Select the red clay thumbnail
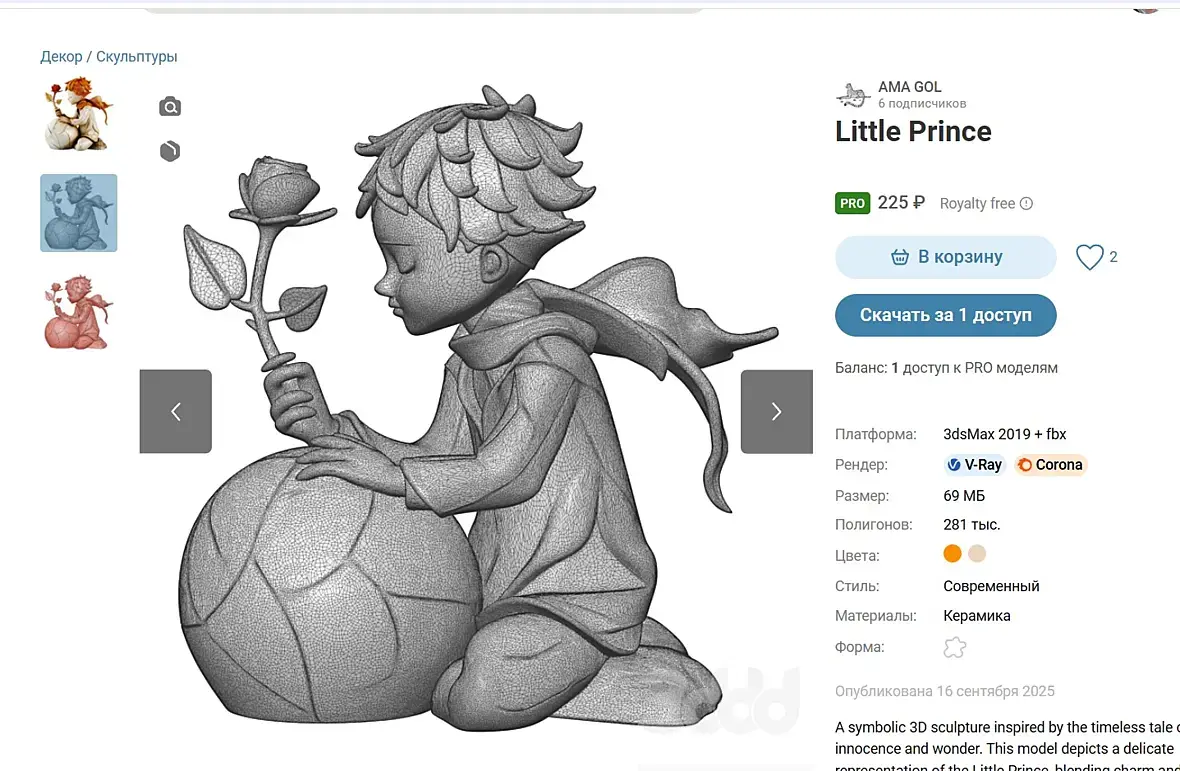Screen dimensions: 1180x771 coord(79,312)
